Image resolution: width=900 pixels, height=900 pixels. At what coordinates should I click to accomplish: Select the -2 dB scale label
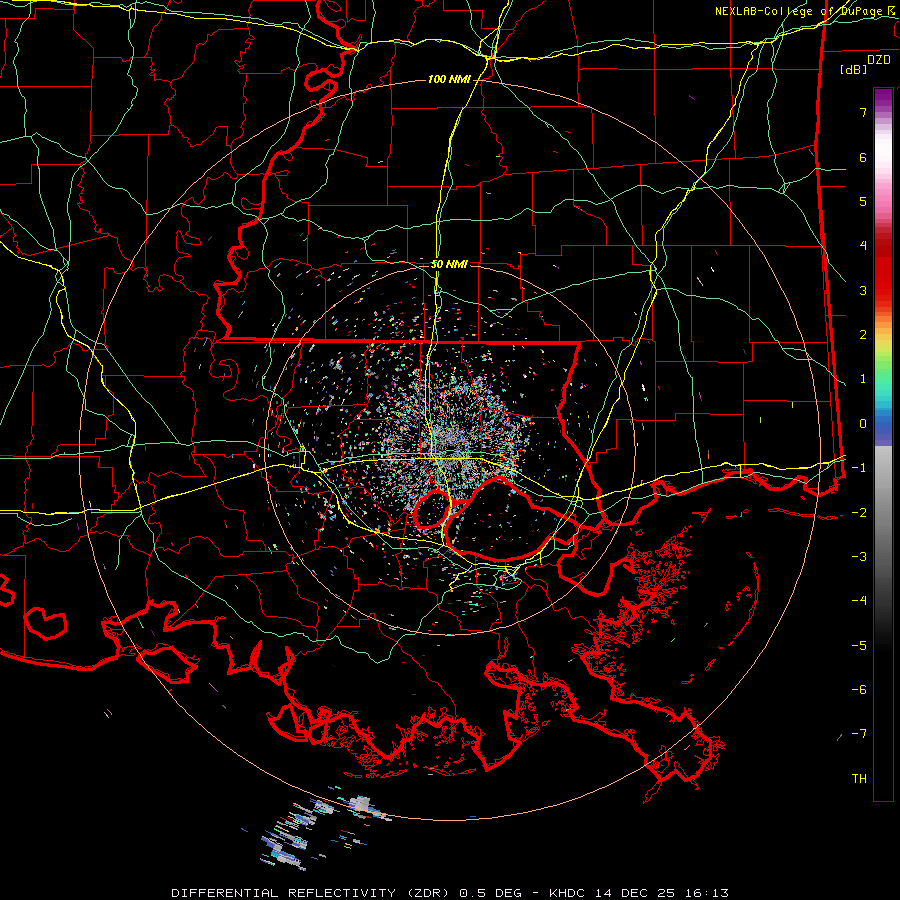859,513
